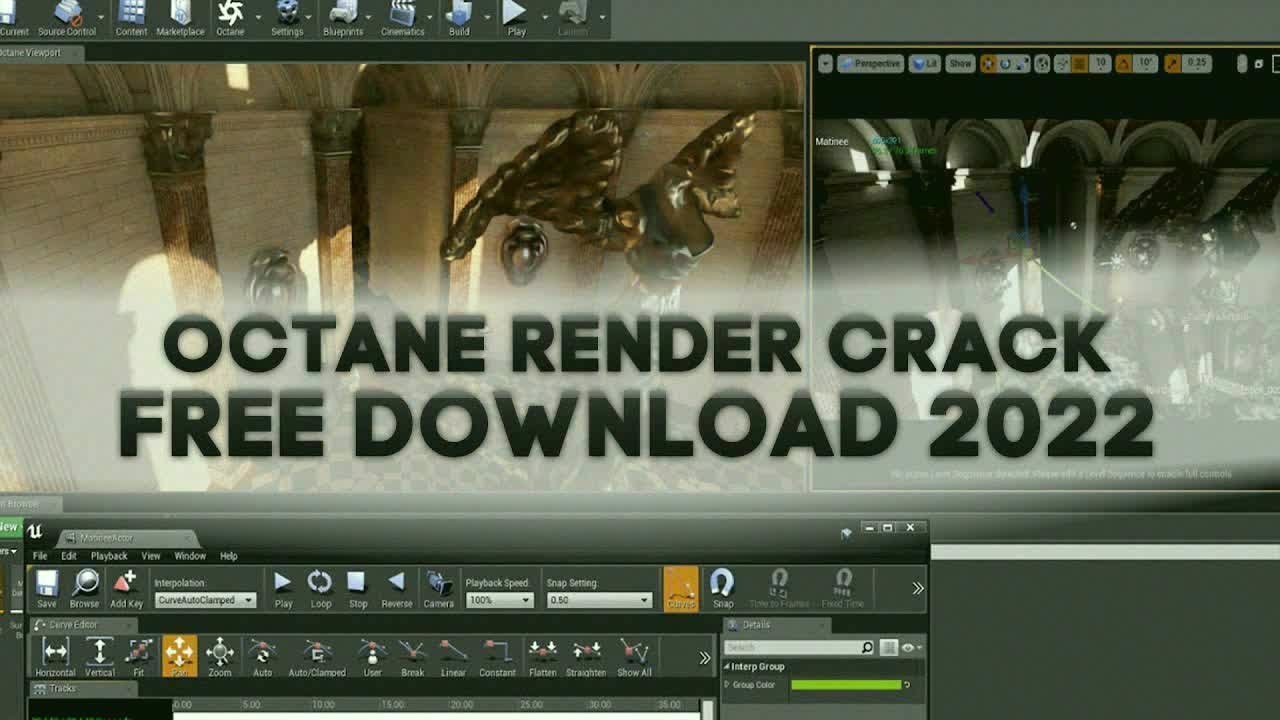1280x720 pixels.
Task: Play the Matinee sequence
Action: pos(283,589)
